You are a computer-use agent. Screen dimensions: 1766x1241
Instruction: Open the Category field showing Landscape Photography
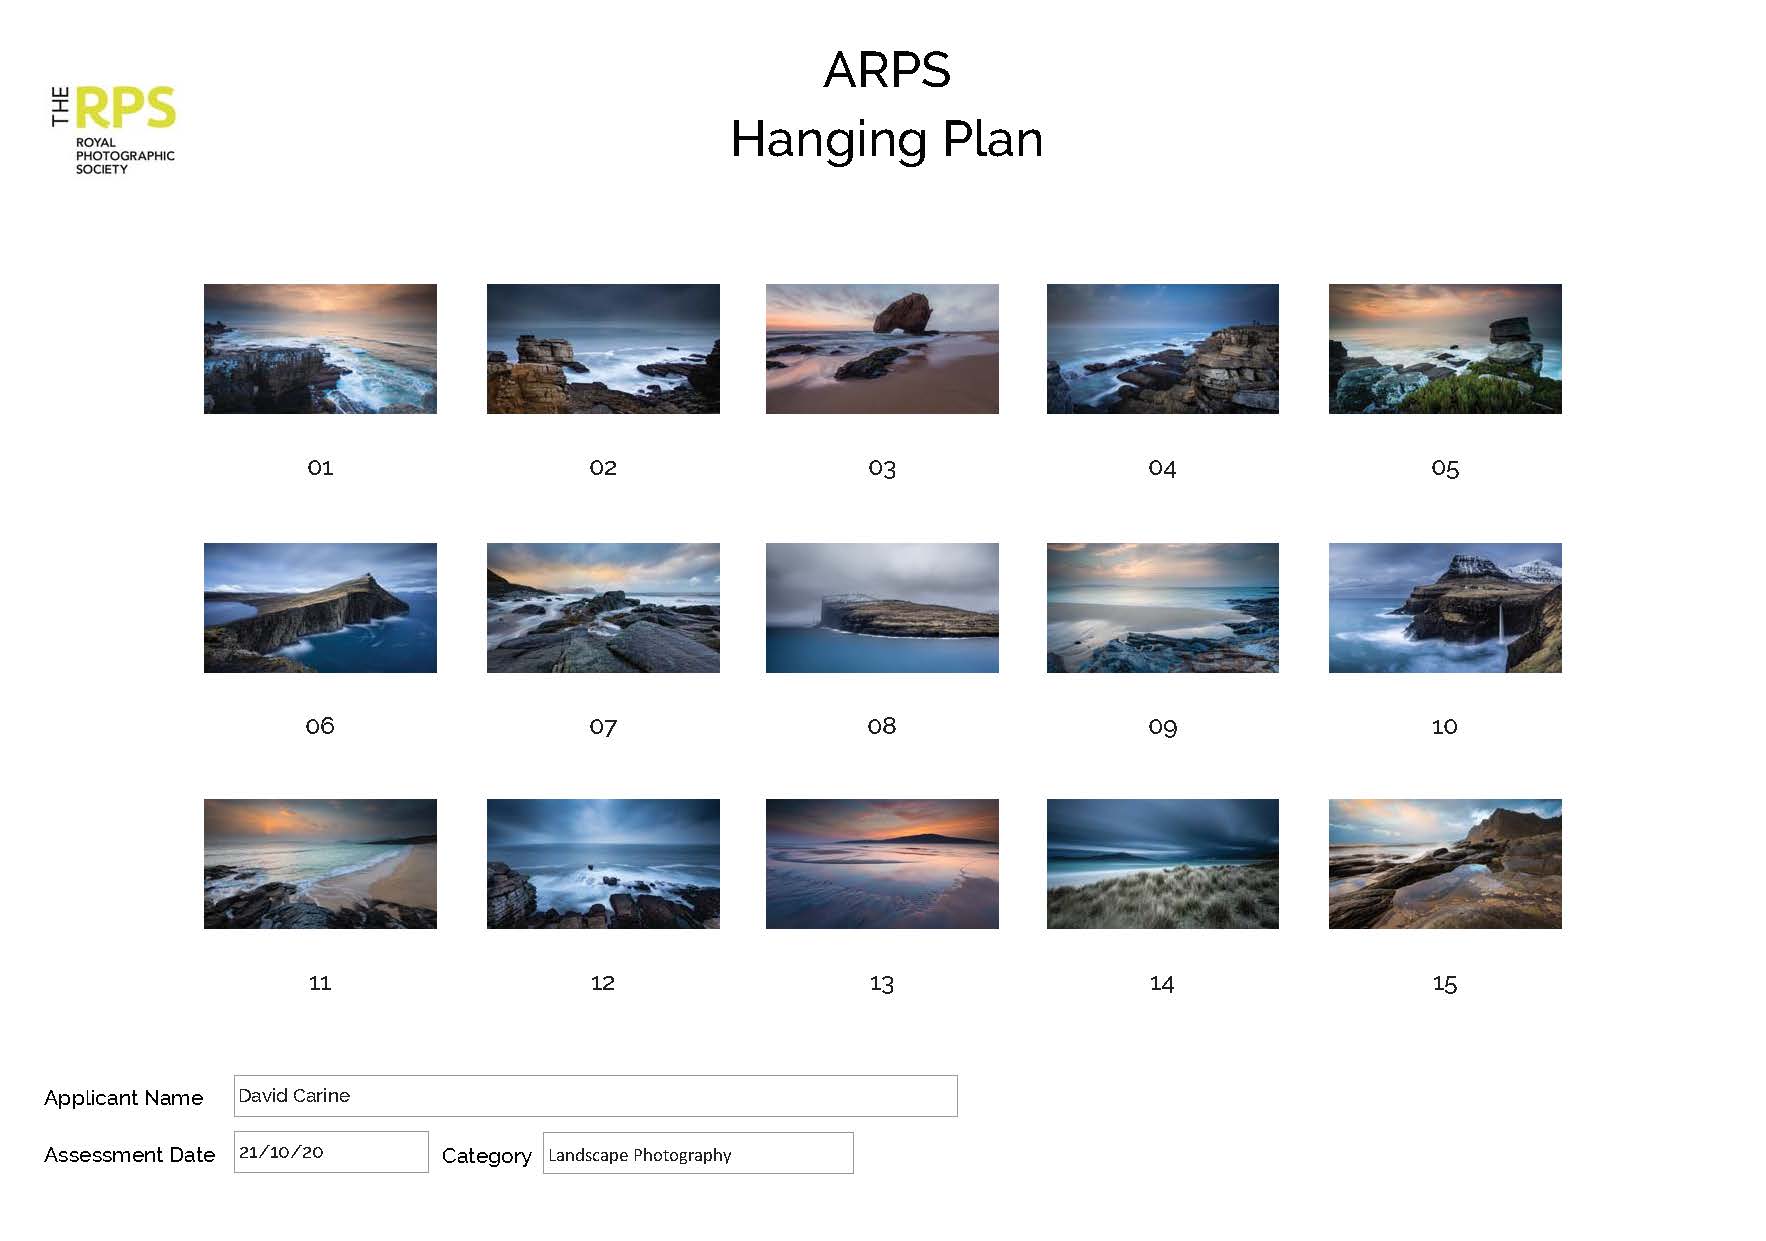pyautogui.click(x=698, y=1153)
